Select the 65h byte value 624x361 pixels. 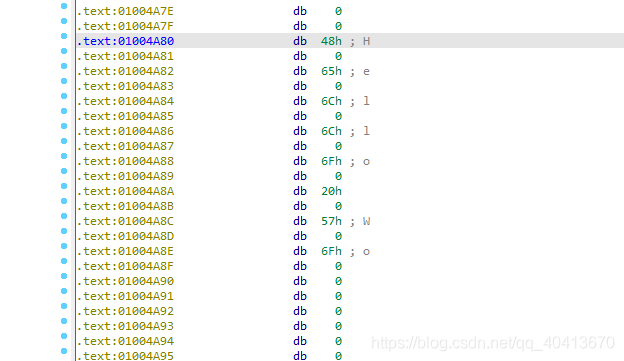pyautogui.click(x=331, y=71)
